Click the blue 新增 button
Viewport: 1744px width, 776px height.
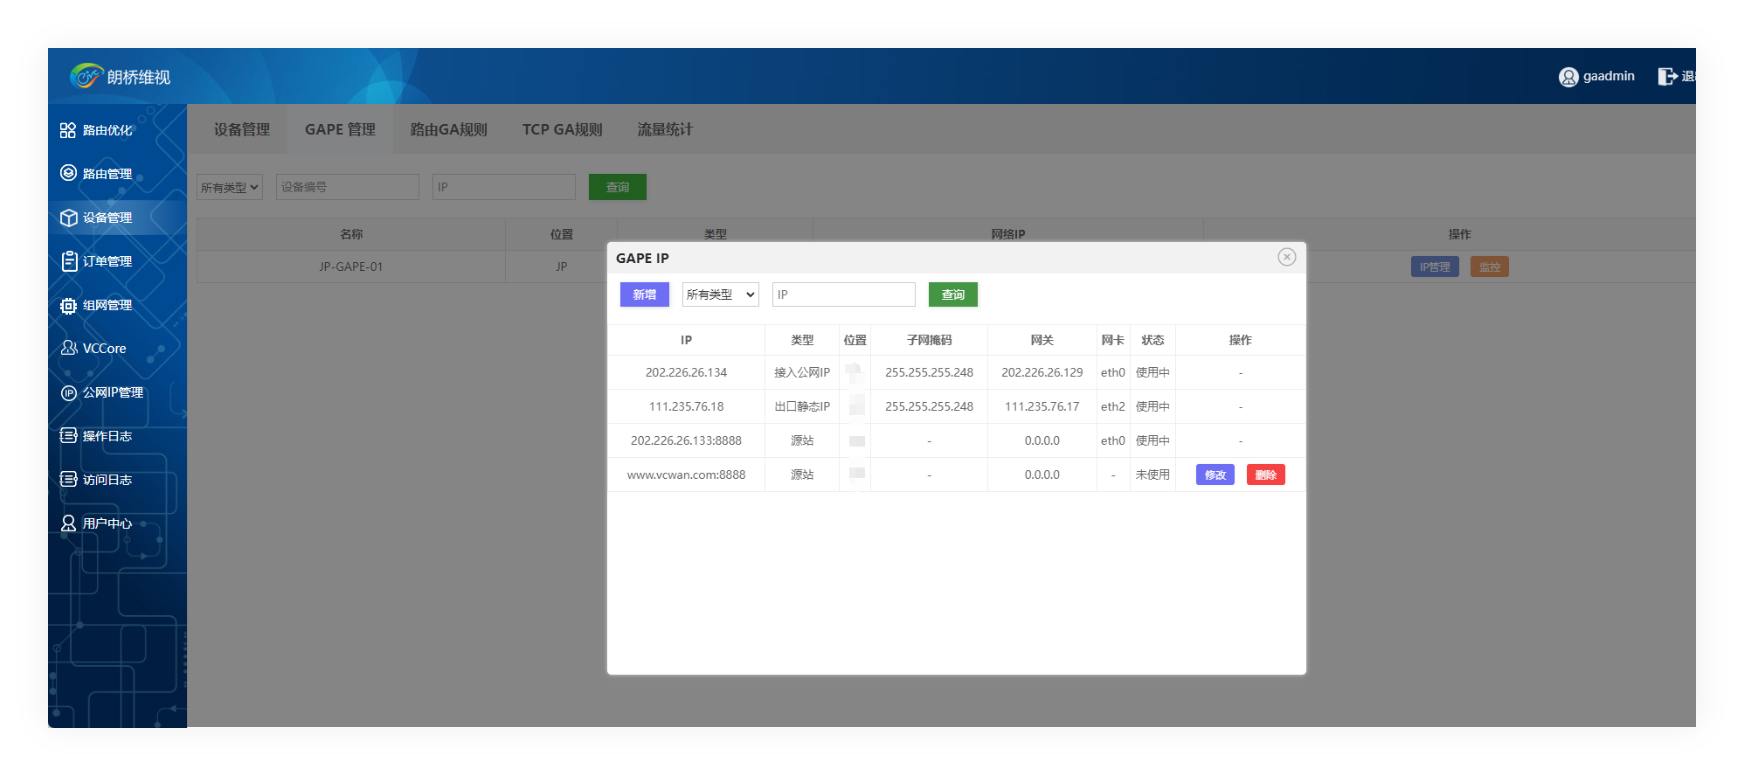click(644, 295)
